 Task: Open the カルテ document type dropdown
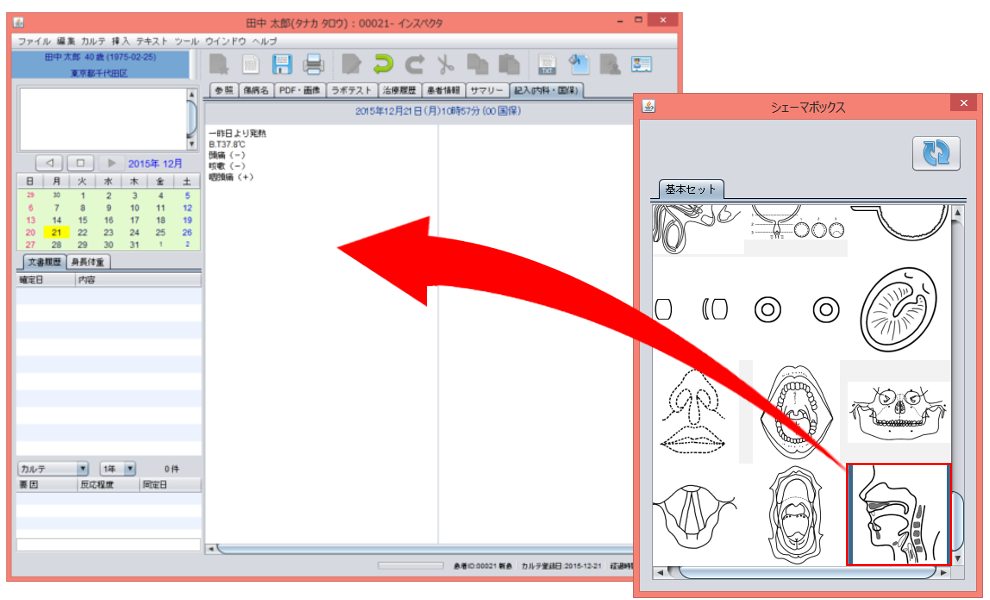[x=53, y=468]
